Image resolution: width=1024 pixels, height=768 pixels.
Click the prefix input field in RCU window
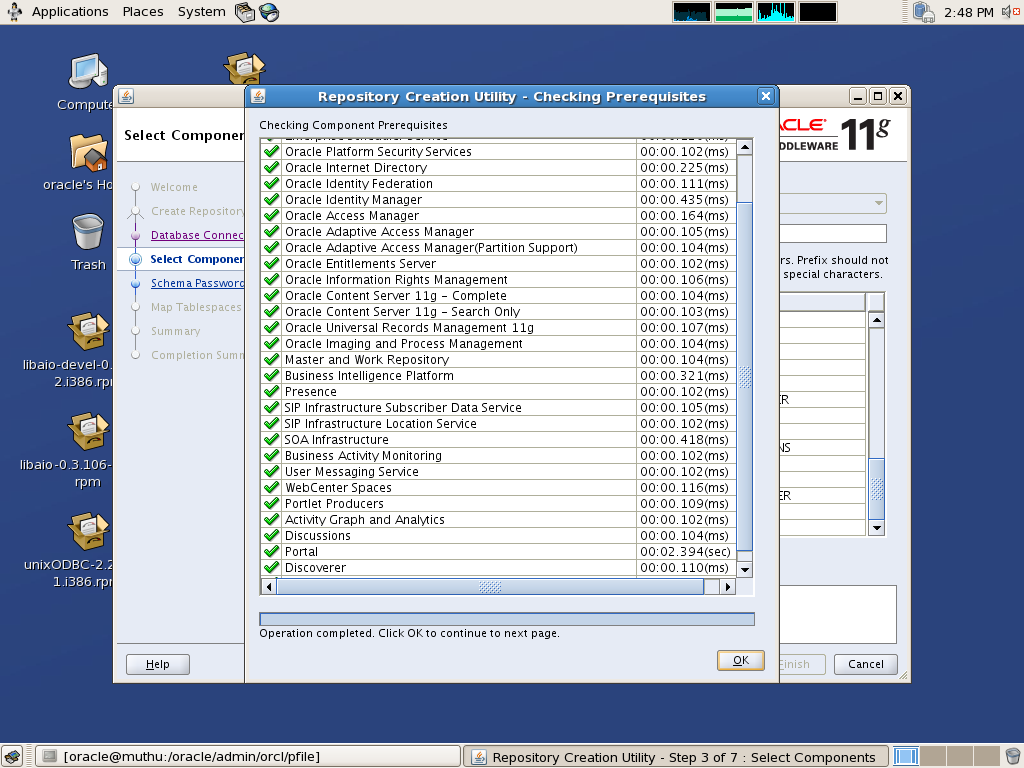(833, 234)
